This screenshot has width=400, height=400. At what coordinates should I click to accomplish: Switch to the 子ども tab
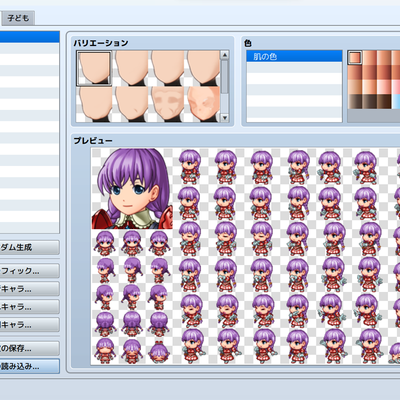pos(18,18)
